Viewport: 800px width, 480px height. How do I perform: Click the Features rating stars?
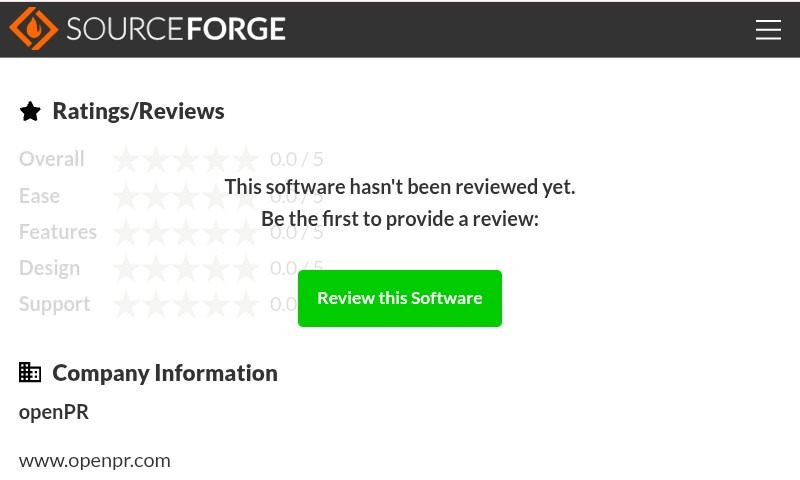click(186, 232)
